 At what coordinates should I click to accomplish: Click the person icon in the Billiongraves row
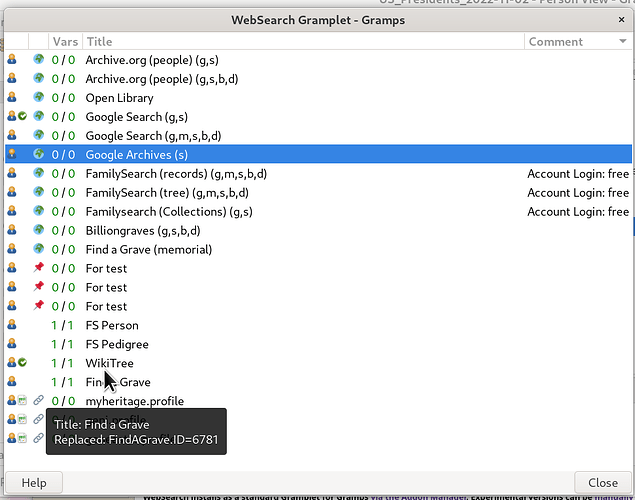(12, 230)
